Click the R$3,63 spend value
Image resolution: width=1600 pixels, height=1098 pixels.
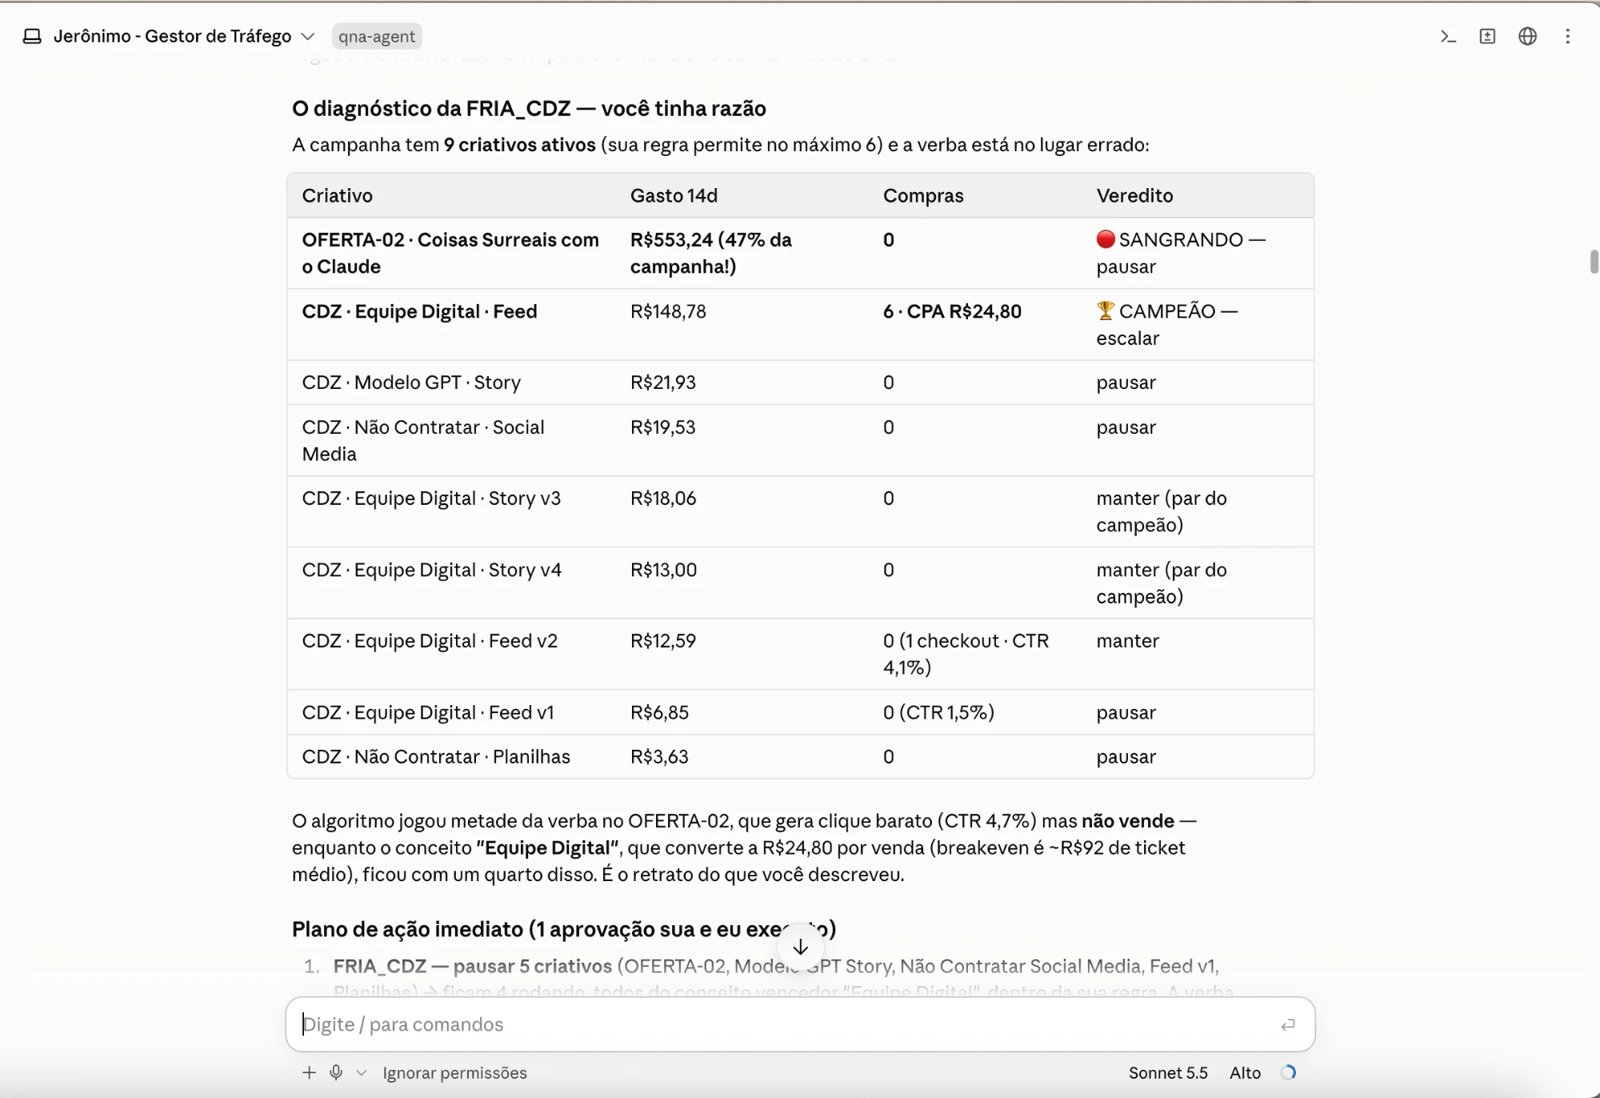[x=660, y=757]
